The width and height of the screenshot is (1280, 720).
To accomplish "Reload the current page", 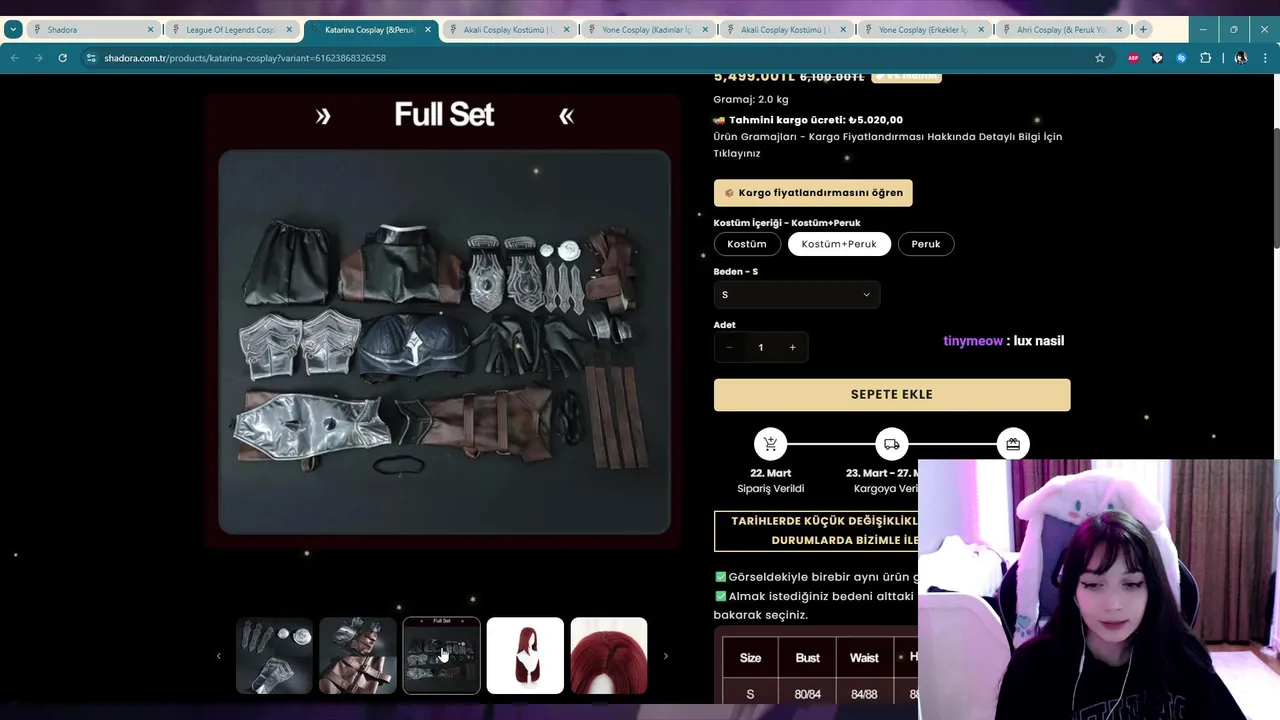I will click(62, 58).
